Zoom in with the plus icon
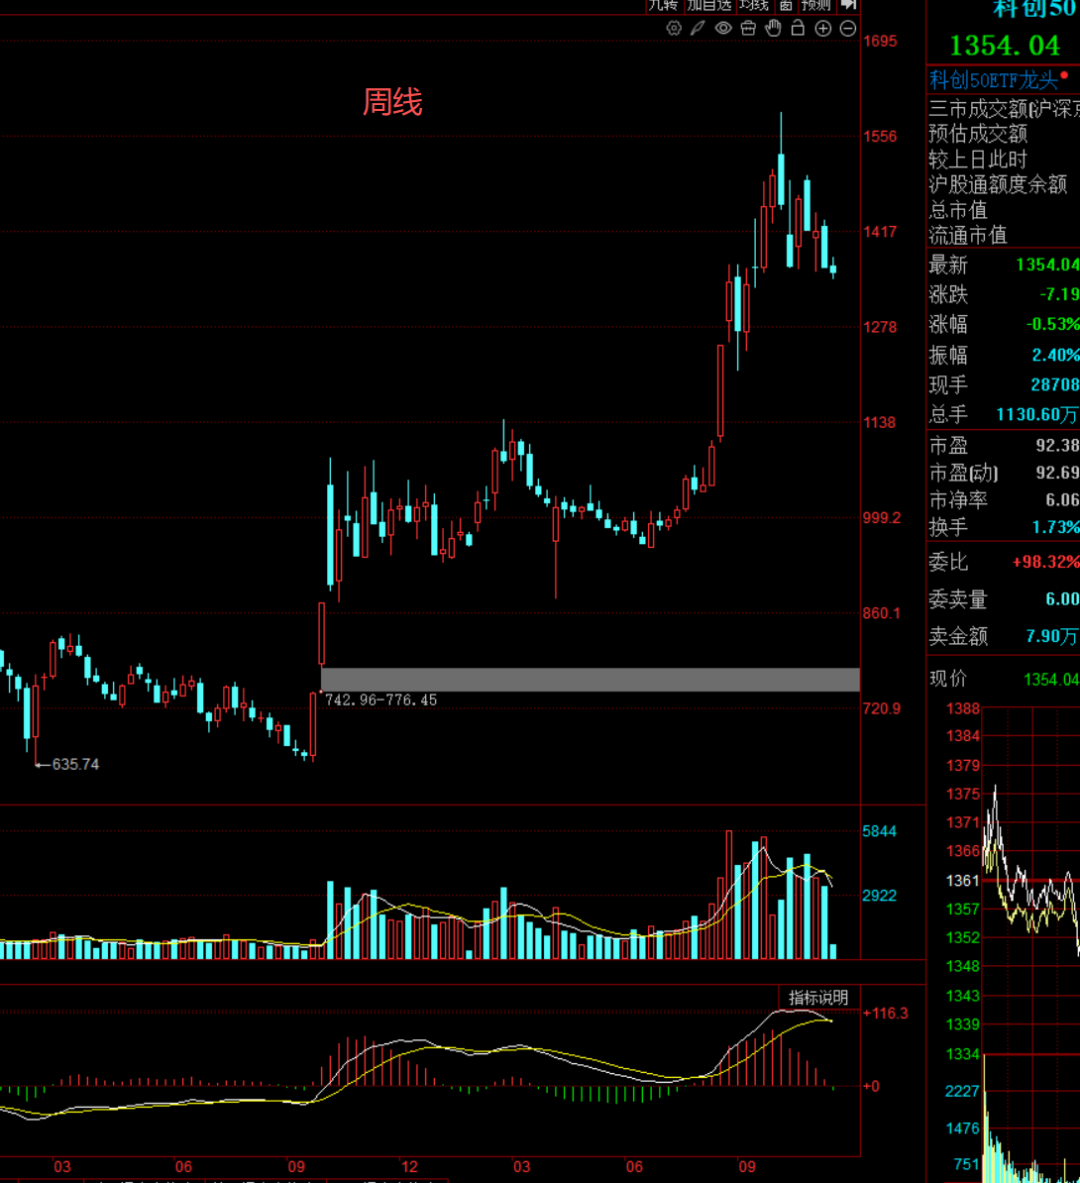 [x=823, y=29]
